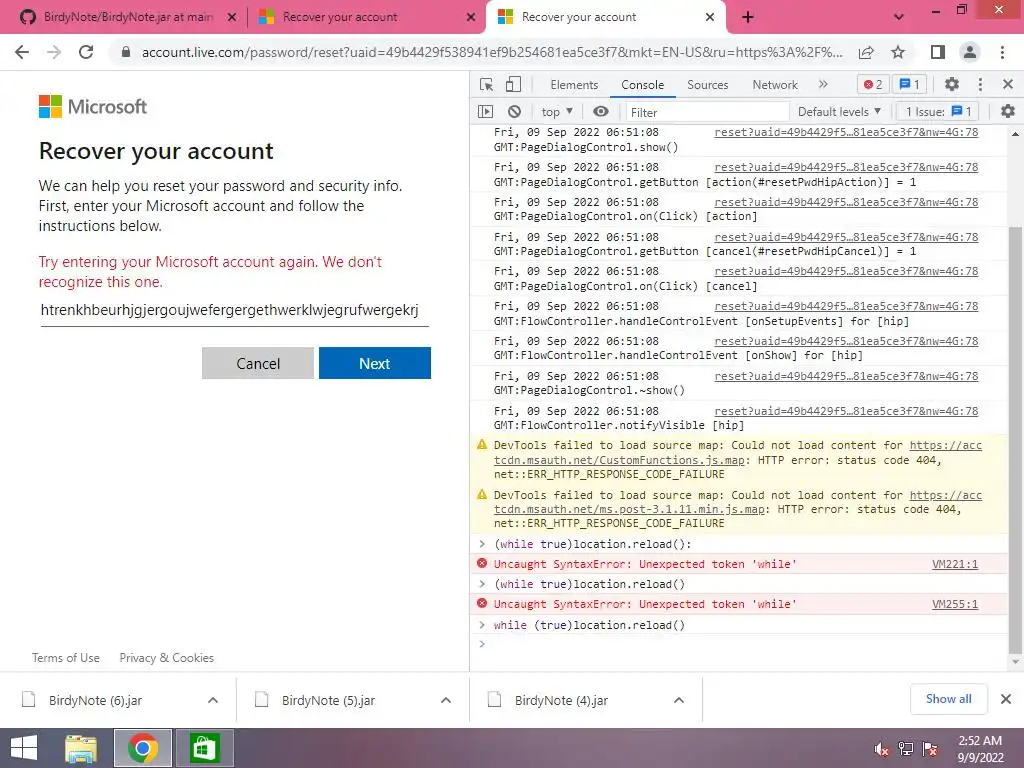Click the inspect element picker icon
1024x768 pixels.
click(486, 84)
